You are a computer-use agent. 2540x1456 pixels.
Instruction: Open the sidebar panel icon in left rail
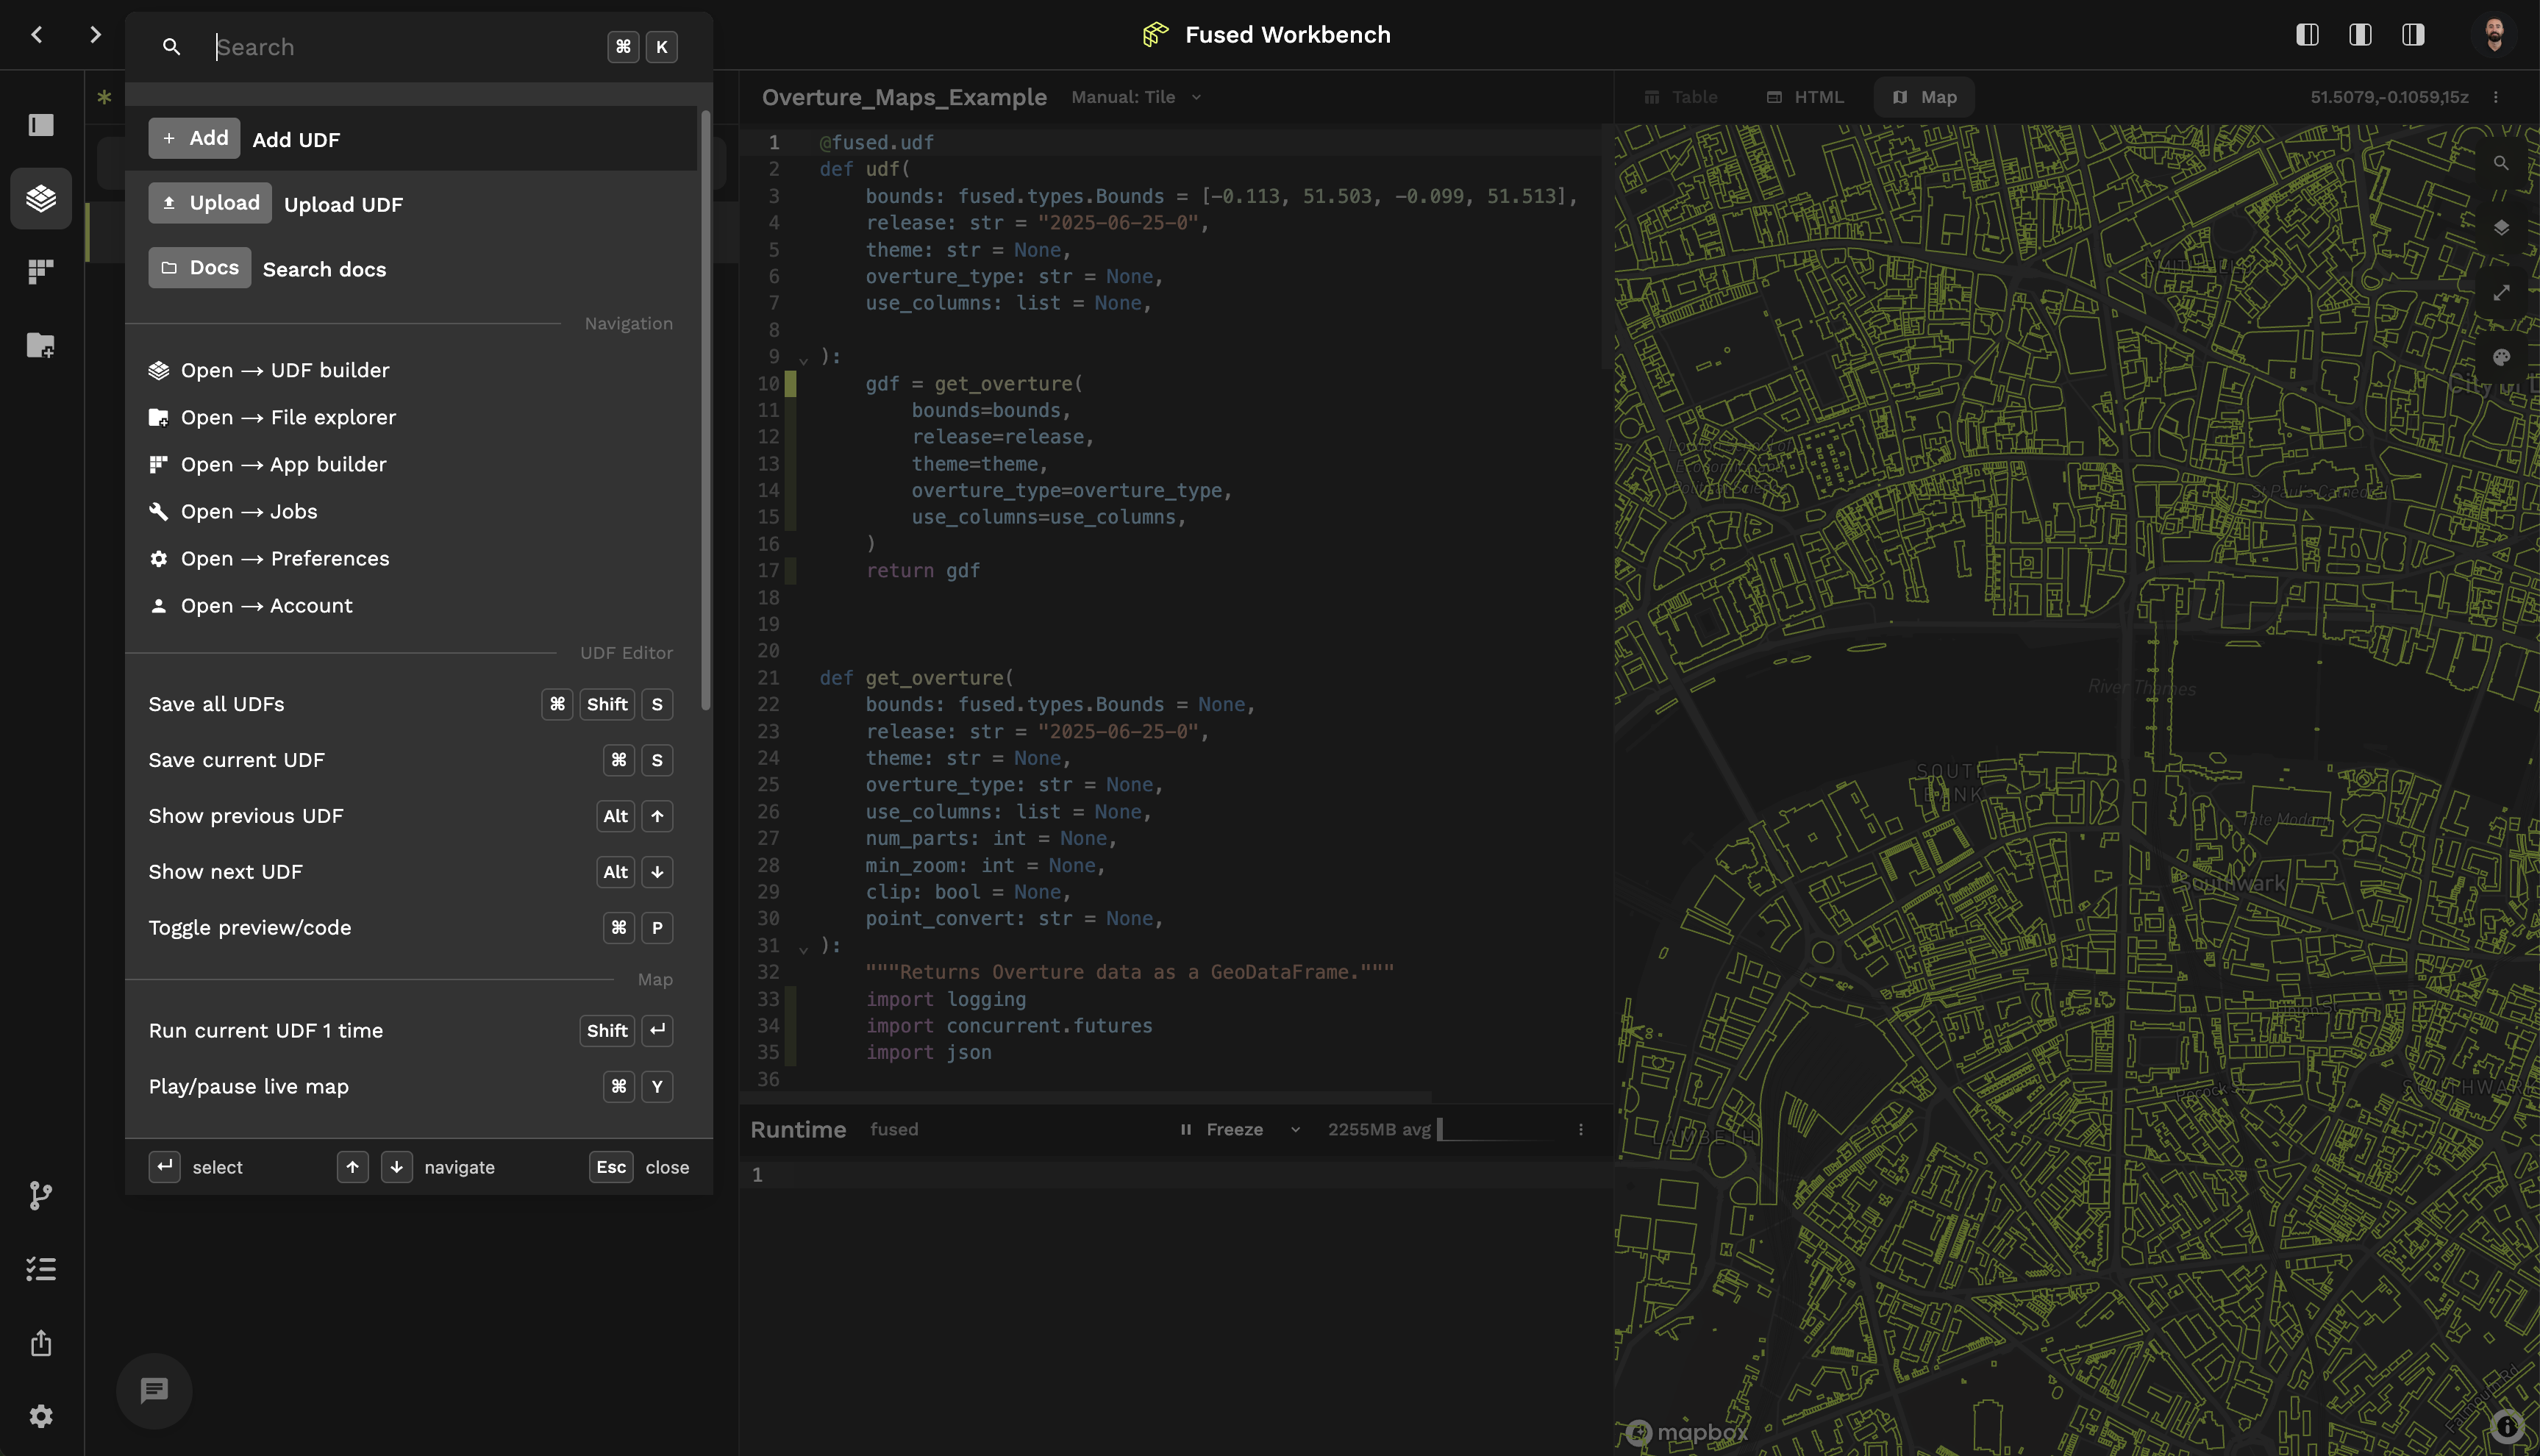41,125
